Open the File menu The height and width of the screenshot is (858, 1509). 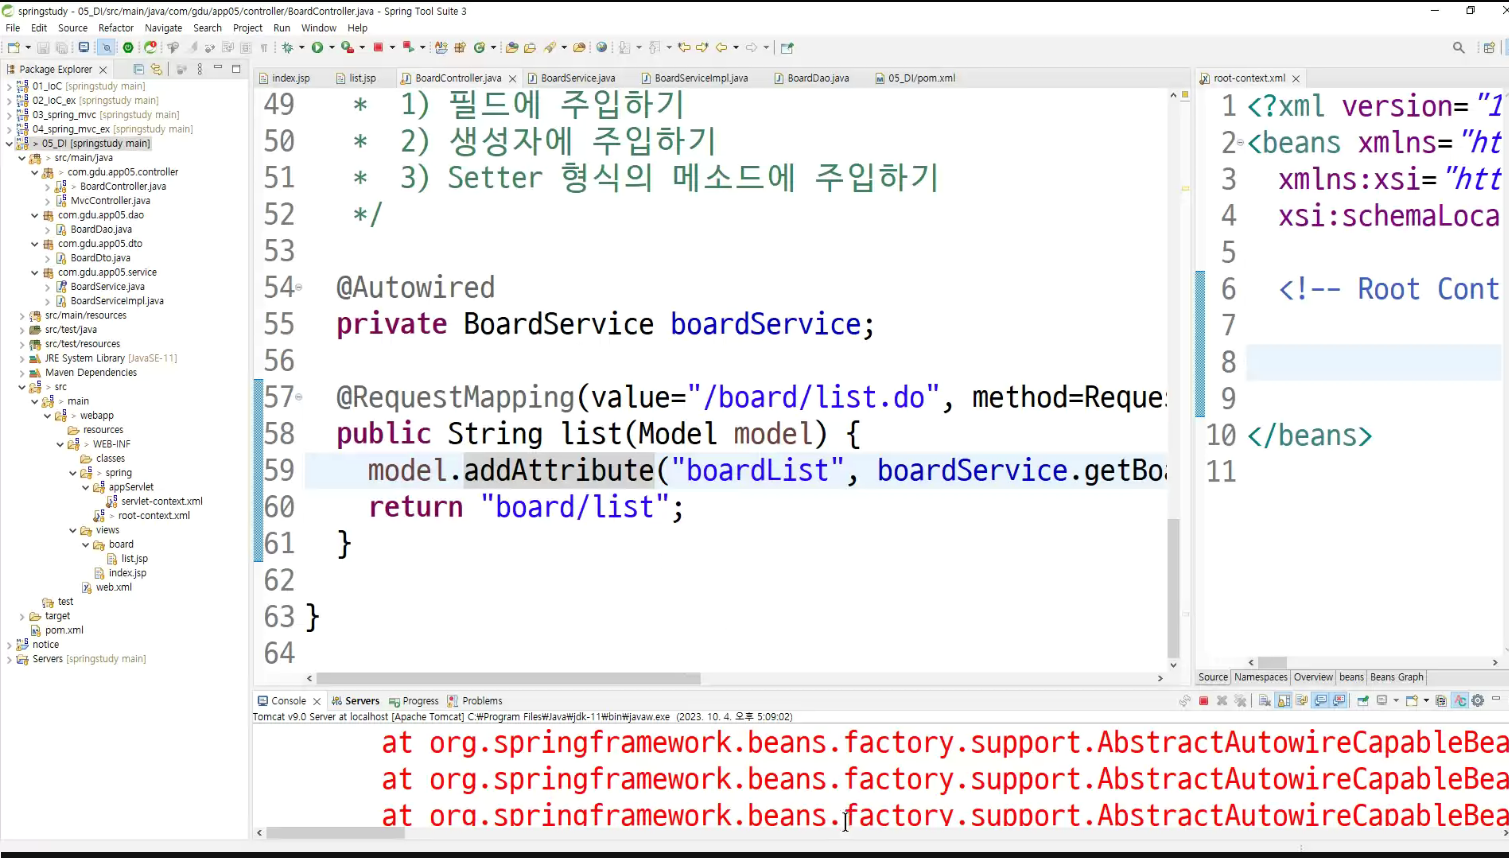pos(13,28)
